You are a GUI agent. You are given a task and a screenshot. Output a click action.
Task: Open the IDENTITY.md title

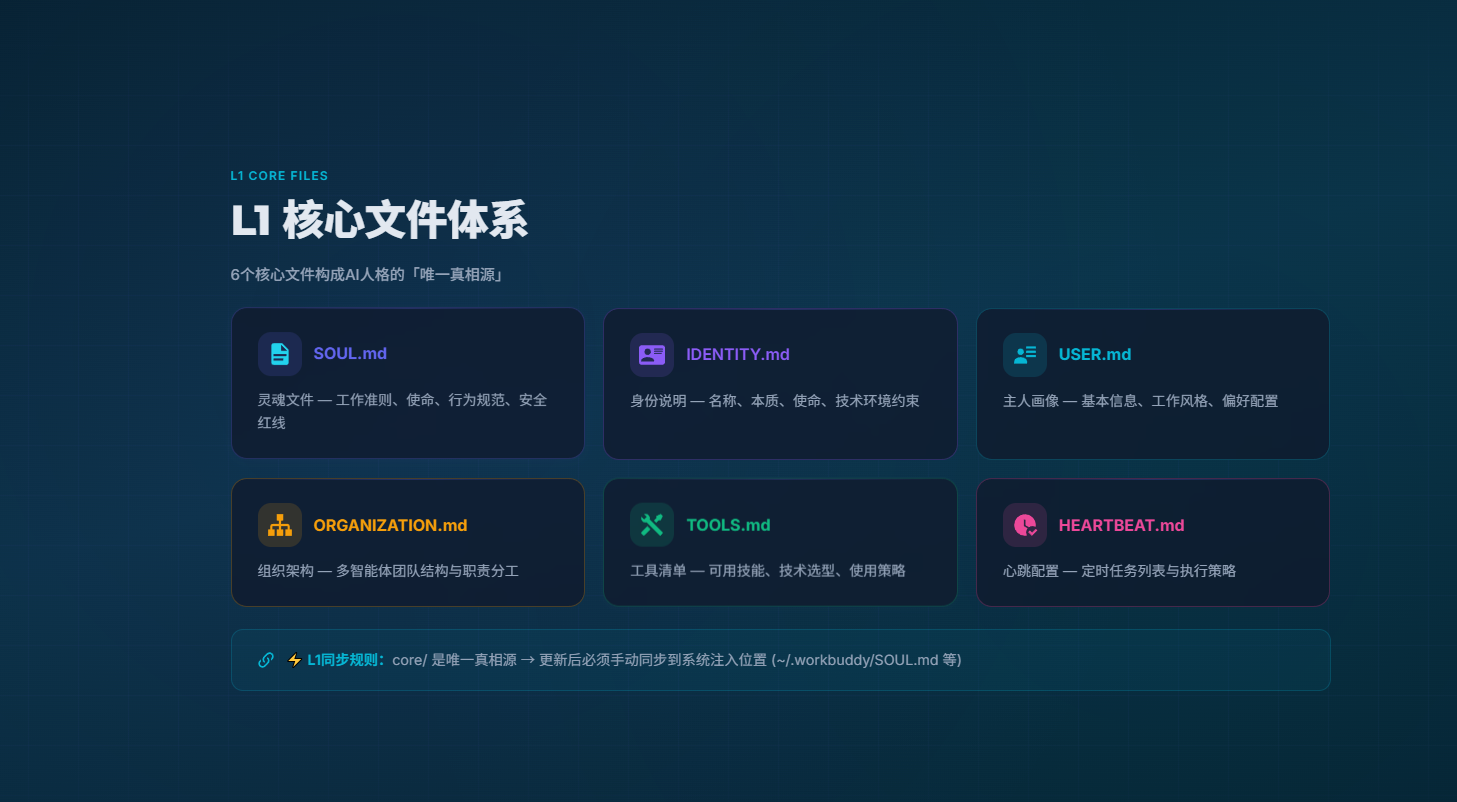coord(738,354)
